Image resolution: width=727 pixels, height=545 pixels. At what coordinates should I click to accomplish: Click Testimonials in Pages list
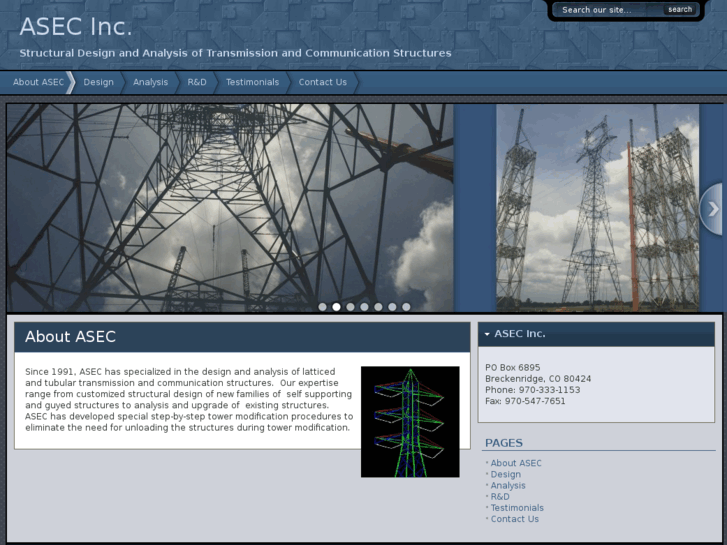coord(517,507)
